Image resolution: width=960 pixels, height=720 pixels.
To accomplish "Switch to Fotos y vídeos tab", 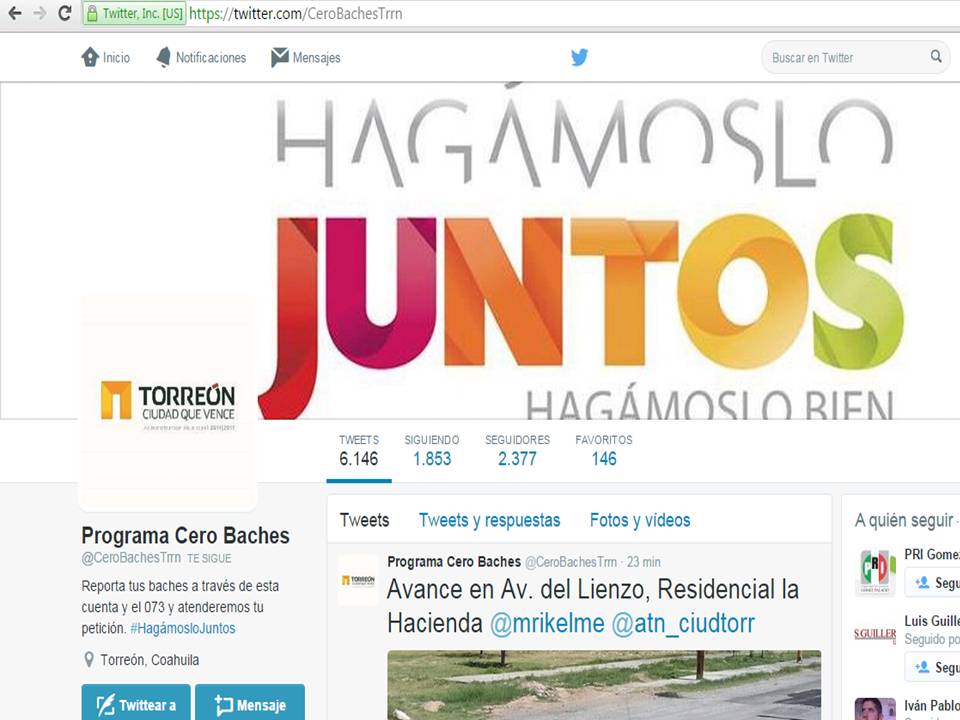I will pos(640,520).
